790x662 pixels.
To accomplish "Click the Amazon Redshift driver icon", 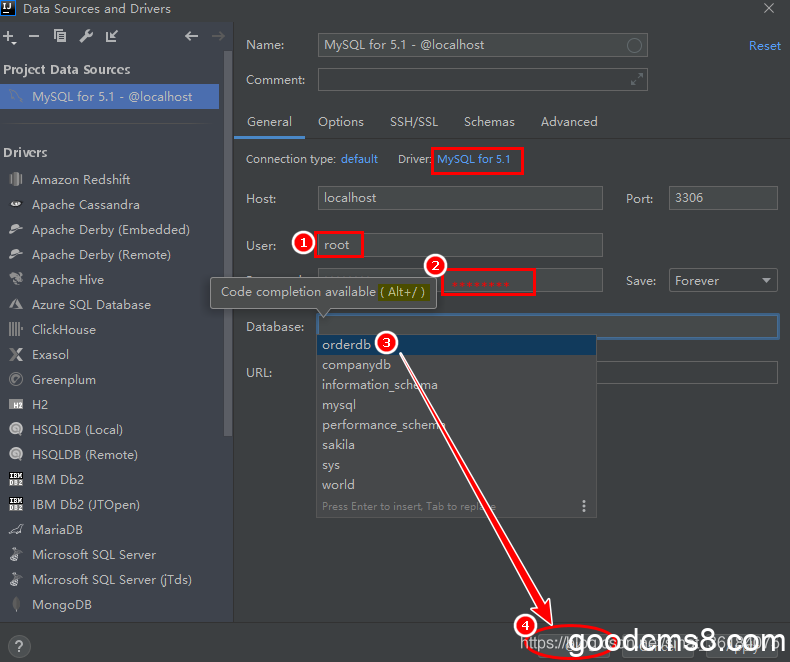I will pyautogui.click(x=16, y=179).
